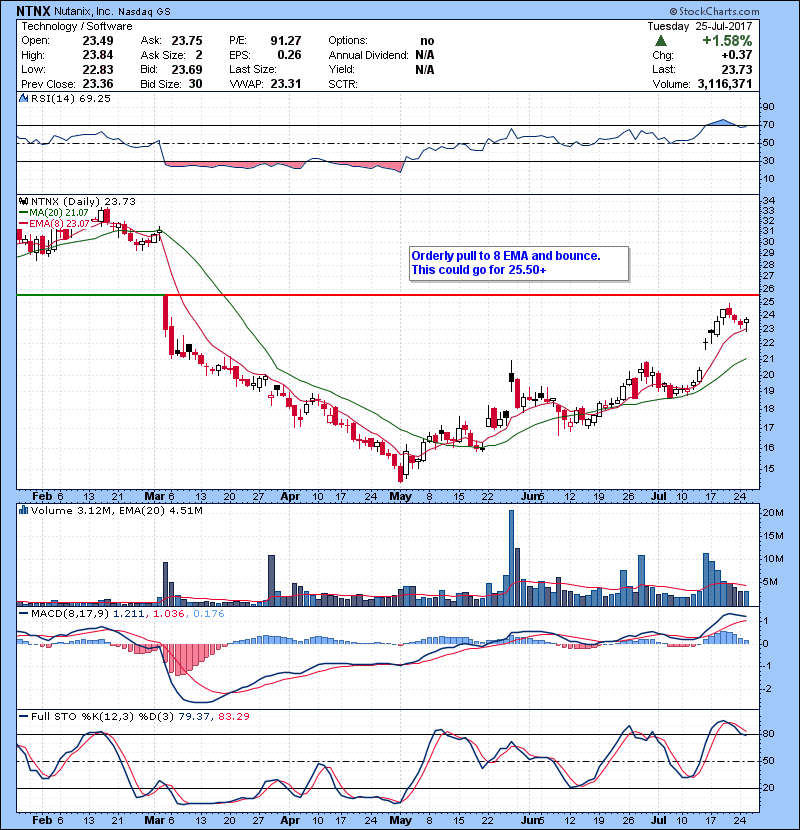The height and width of the screenshot is (830, 800).
Task: Click the tallest volume bar reaching 20M
Action: [511, 558]
